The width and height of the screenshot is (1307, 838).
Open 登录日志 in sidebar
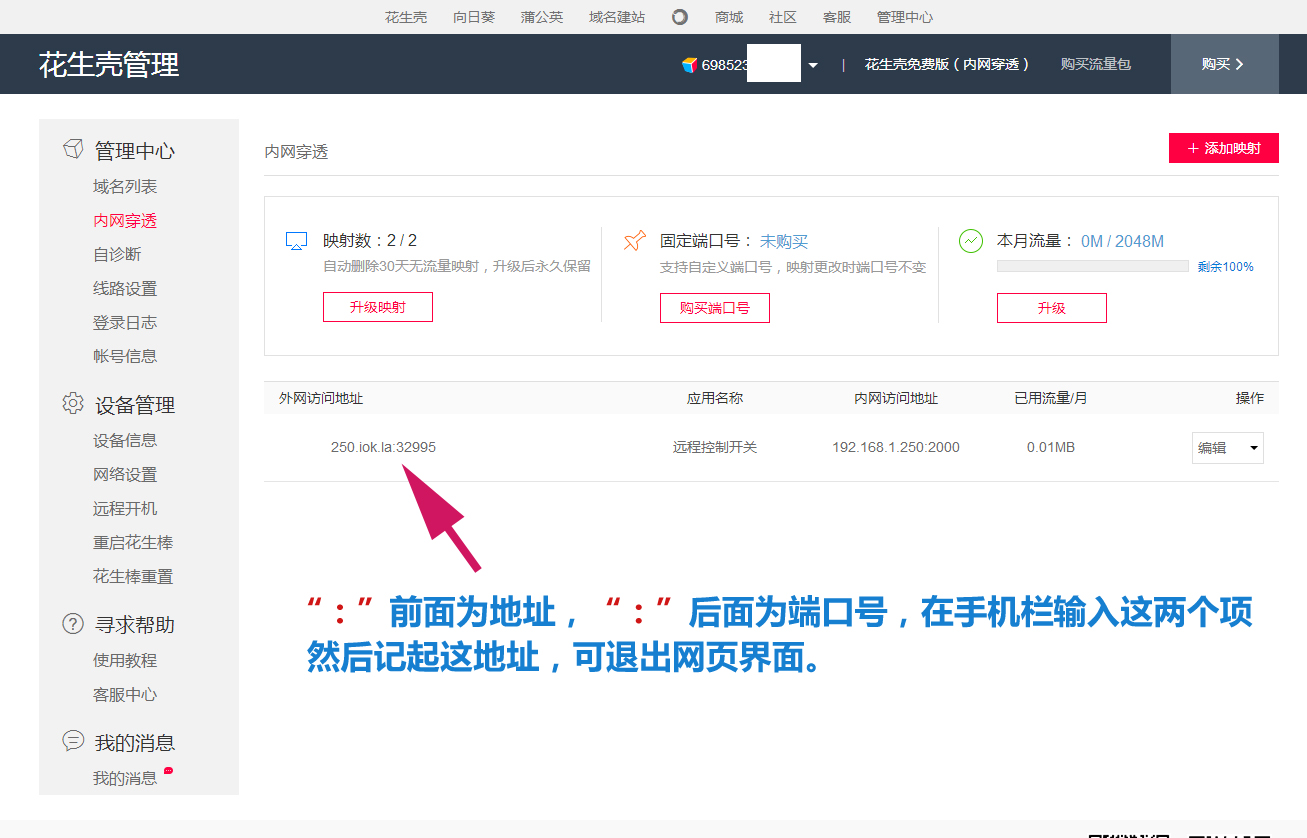(x=125, y=323)
